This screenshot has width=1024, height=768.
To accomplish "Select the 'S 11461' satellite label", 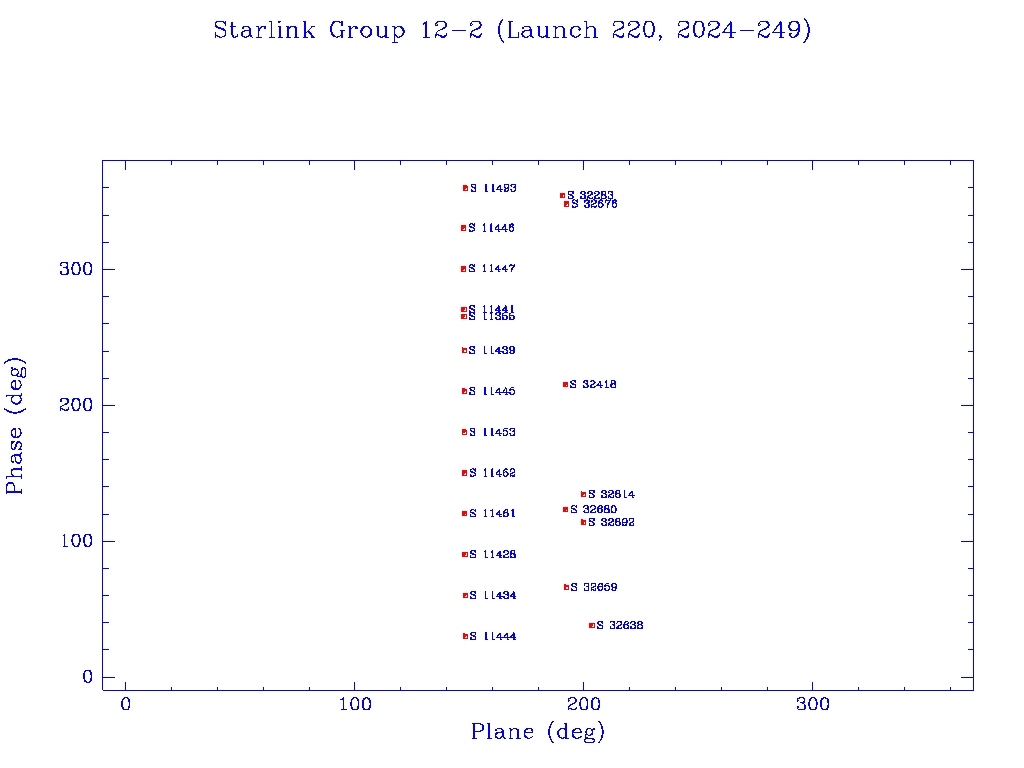I will pos(492,513).
